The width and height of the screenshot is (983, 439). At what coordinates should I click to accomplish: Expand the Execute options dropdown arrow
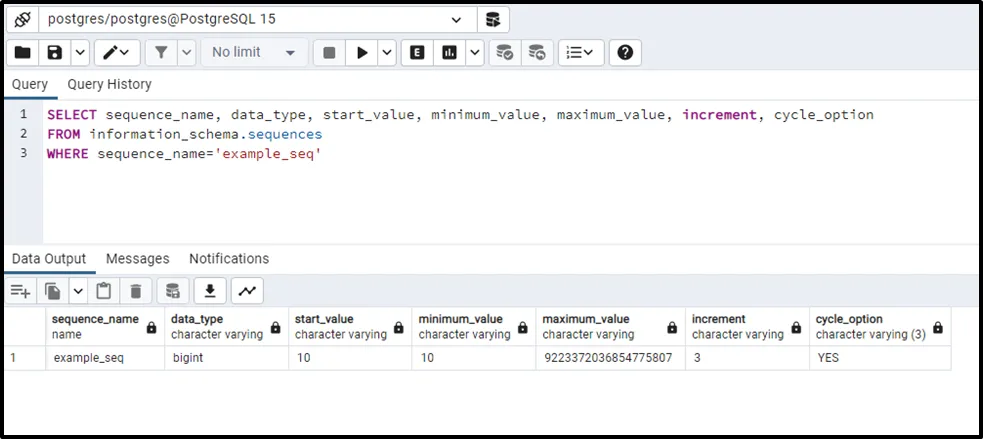click(386, 53)
